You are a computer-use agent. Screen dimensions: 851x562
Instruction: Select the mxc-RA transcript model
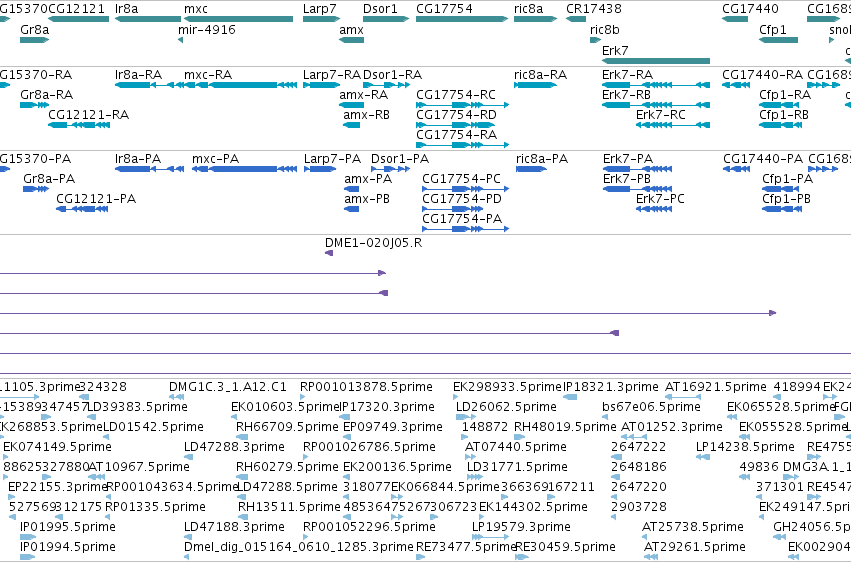(x=240, y=85)
